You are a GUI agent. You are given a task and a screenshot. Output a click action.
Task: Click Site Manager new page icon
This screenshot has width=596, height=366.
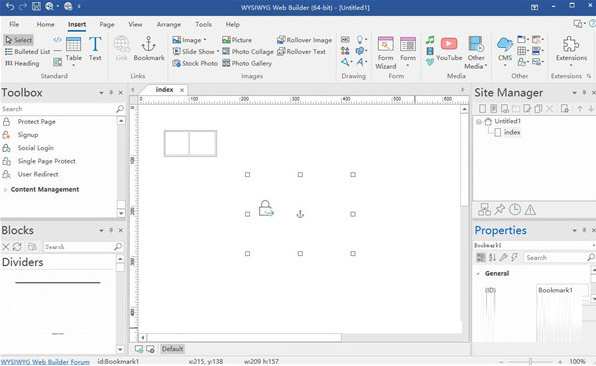[x=482, y=109]
